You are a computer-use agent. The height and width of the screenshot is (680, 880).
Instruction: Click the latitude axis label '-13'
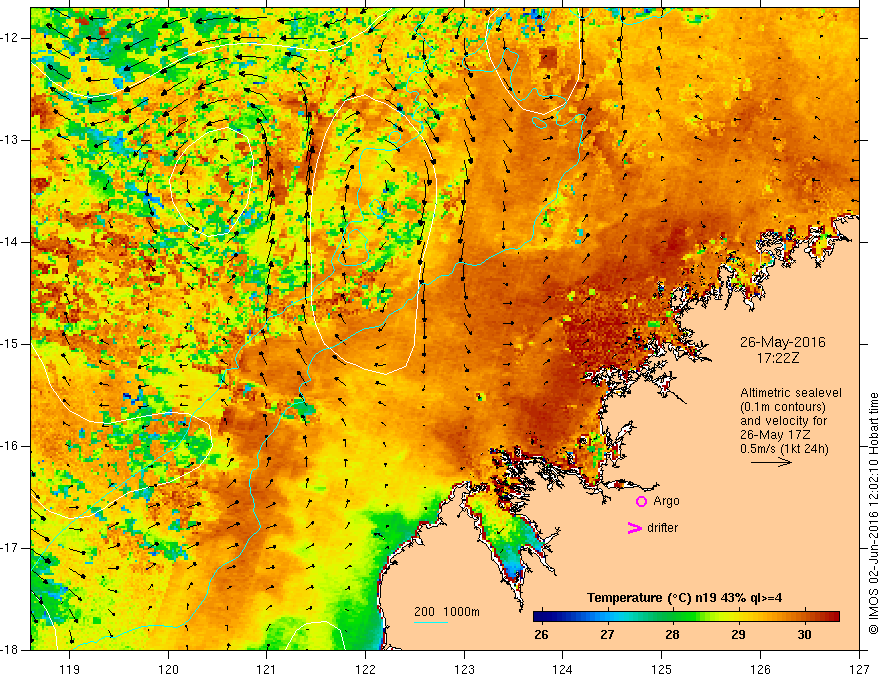click(11, 140)
